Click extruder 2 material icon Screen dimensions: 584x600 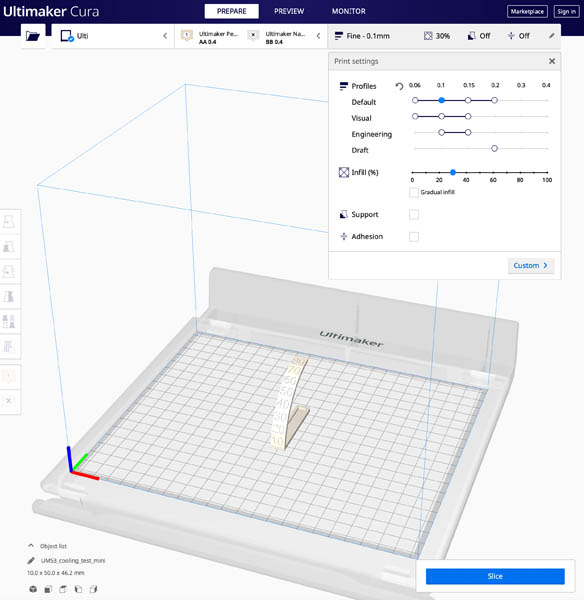(253, 36)
